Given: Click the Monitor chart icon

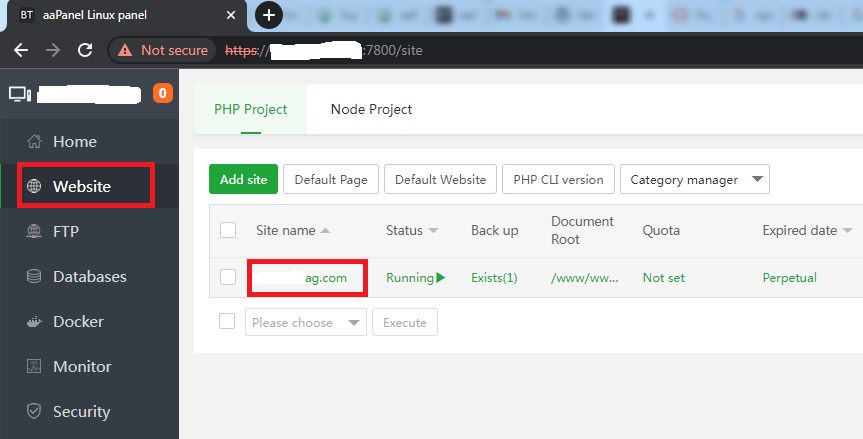Looking at the screenshot, I should pos(34,366).
